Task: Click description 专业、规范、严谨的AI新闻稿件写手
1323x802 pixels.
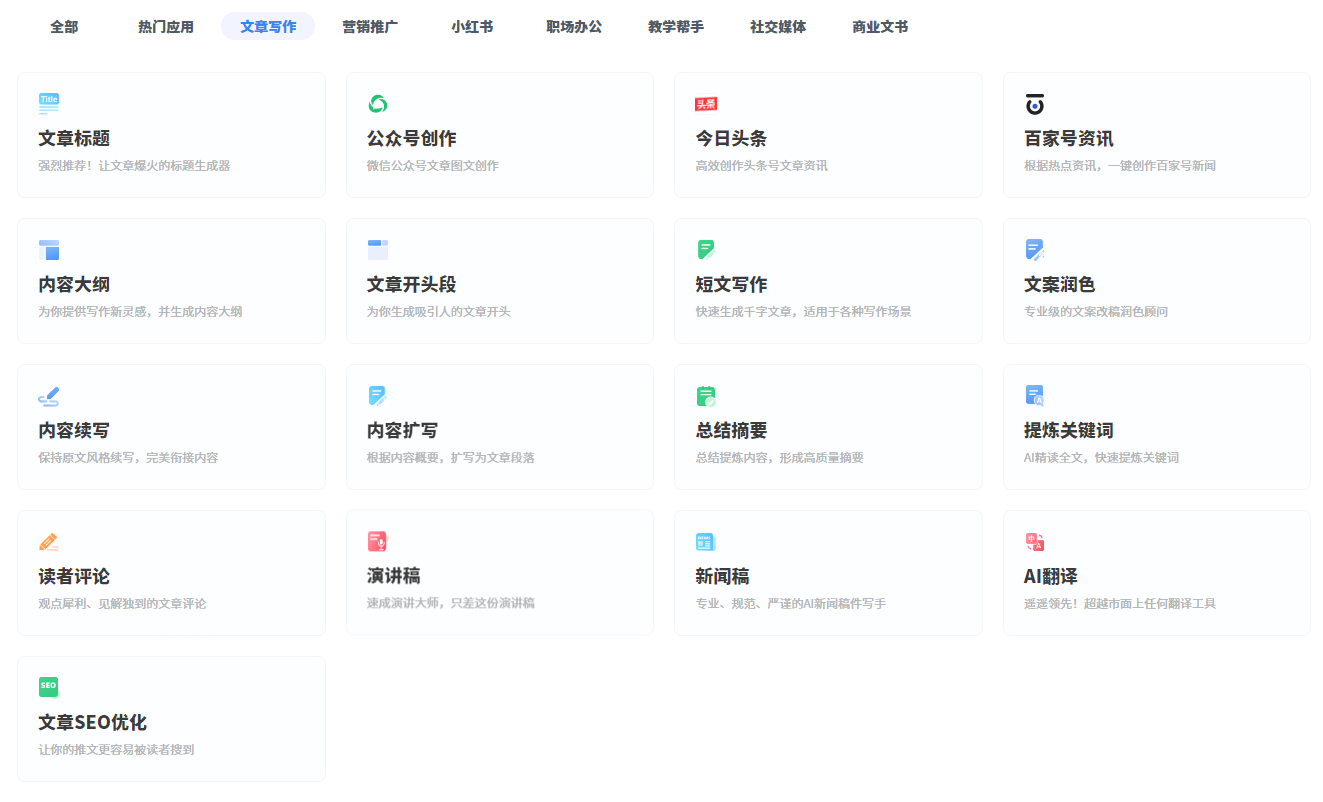Action: pos(790,604)
